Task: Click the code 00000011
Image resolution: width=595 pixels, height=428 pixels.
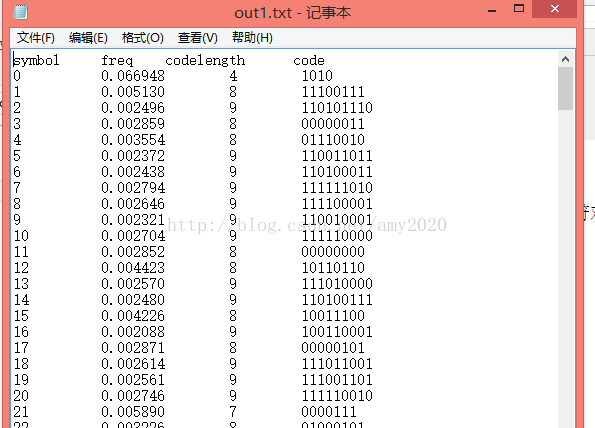Action: [x=333, y=124]
